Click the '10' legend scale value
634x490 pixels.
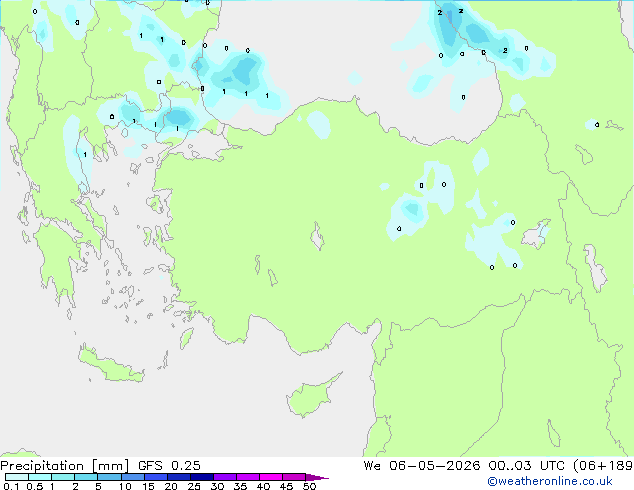click(125, 486)
